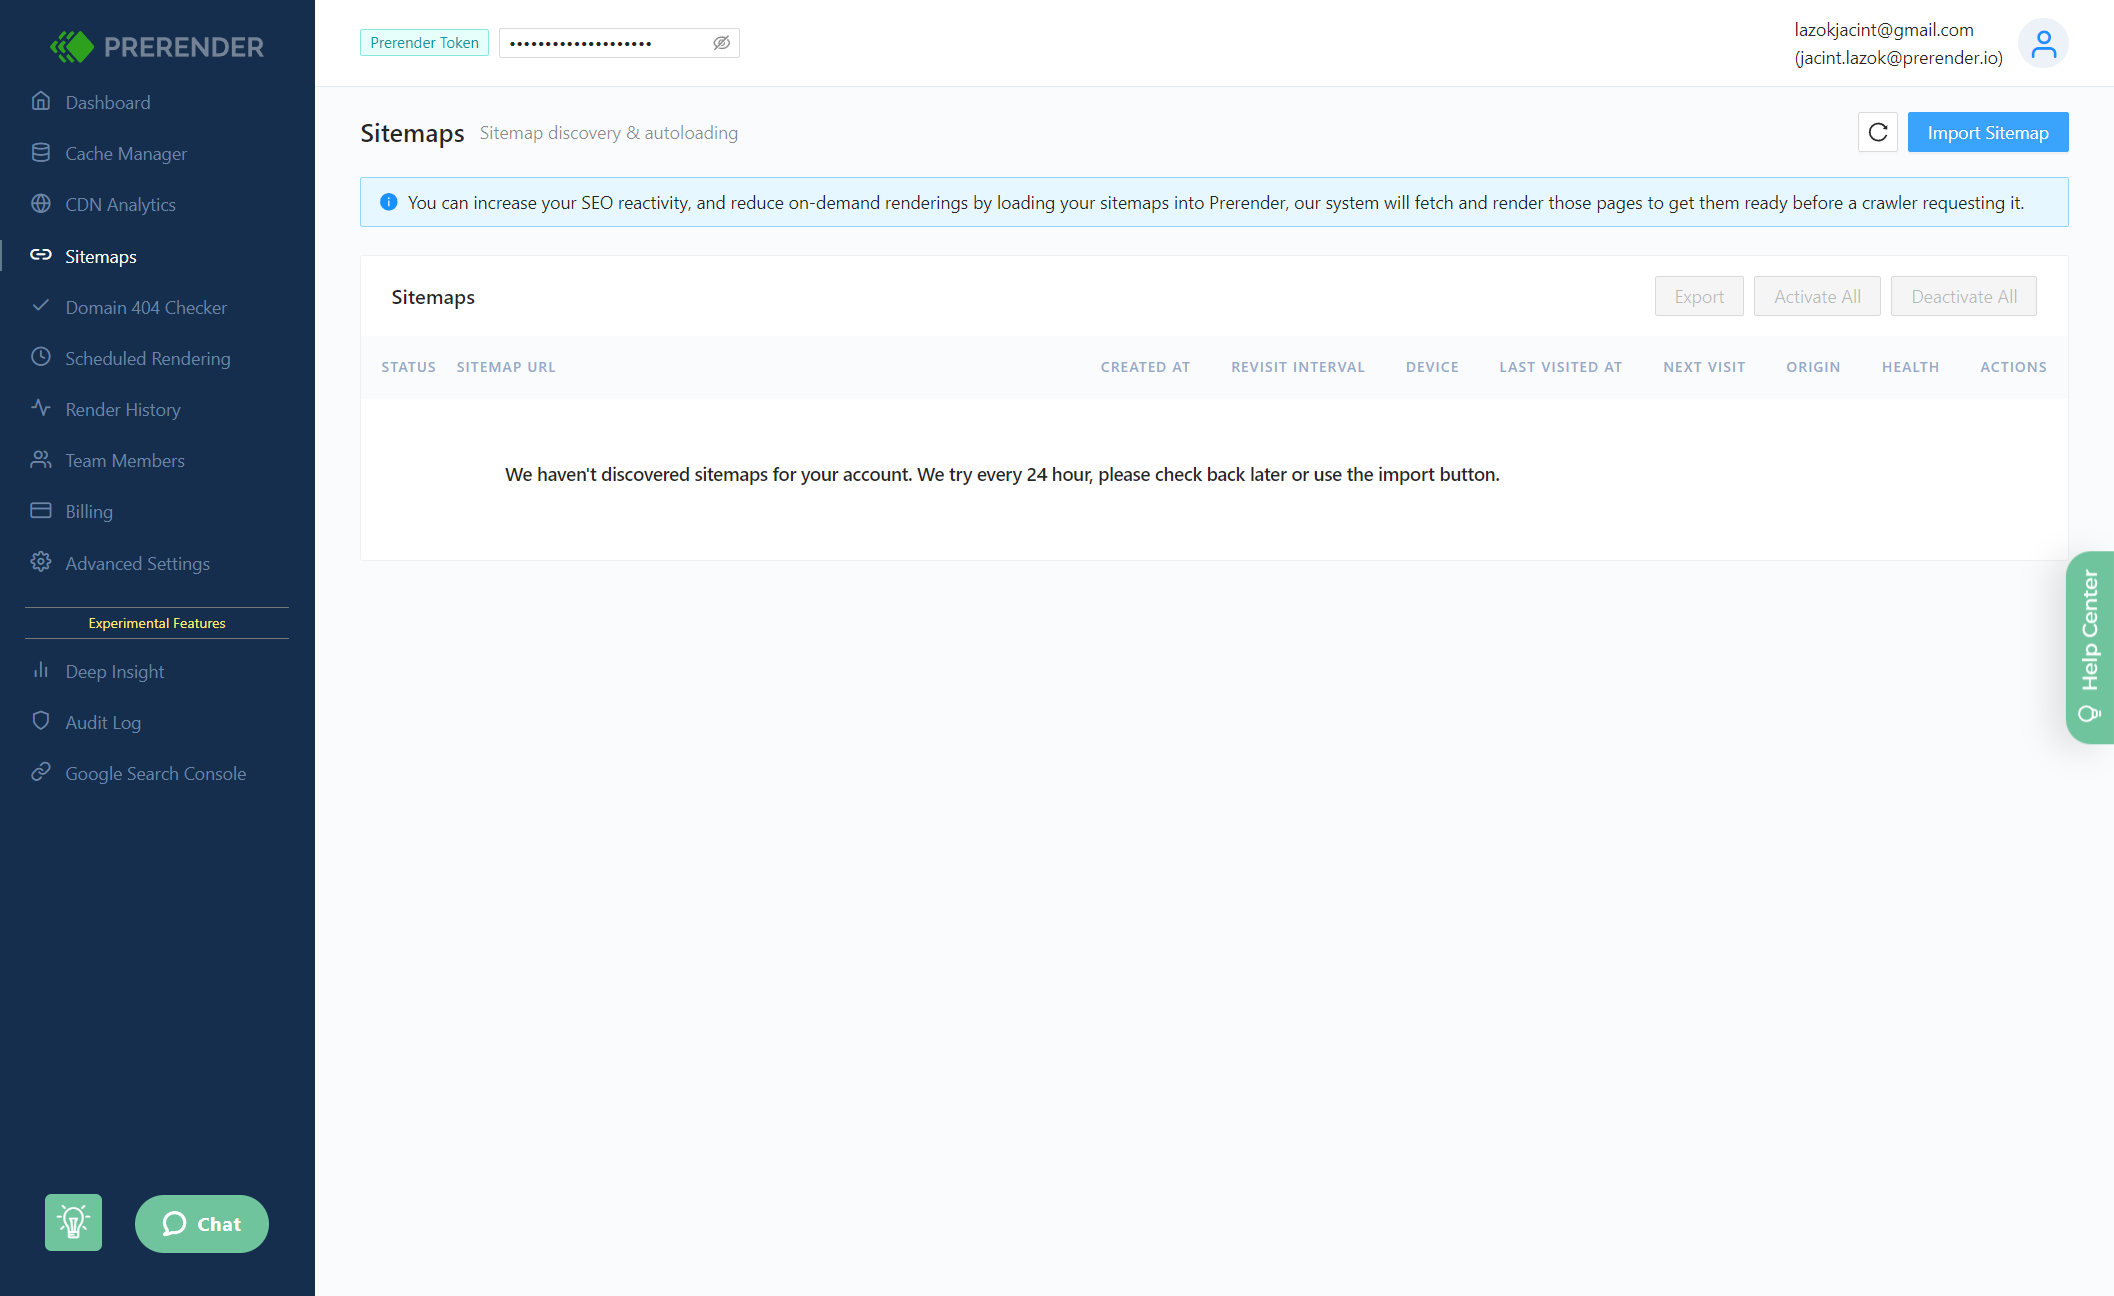This screenshot has height=1296, width=2114.
Task: Click the HEALTH column header
Action: [1910, 367]
